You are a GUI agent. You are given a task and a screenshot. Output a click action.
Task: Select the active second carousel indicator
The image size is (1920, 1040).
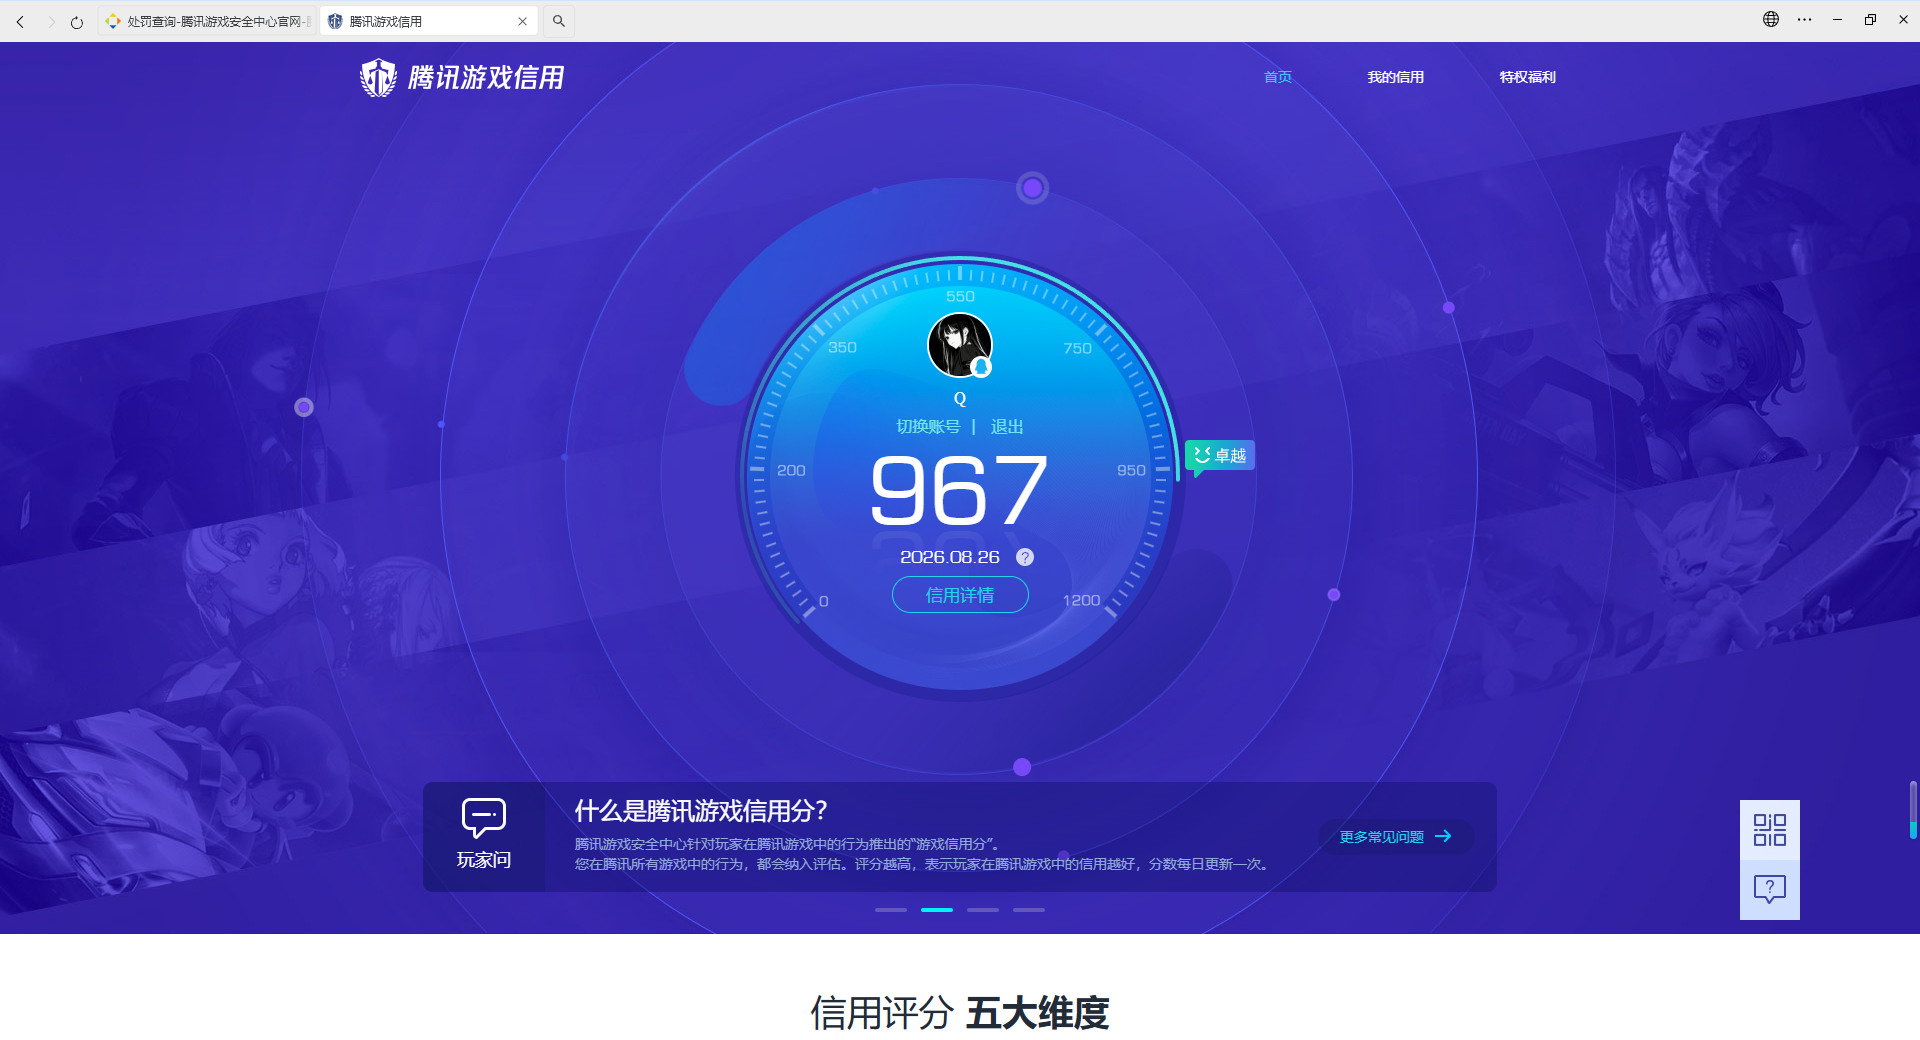pyautogui.click(x=937, y=910)
